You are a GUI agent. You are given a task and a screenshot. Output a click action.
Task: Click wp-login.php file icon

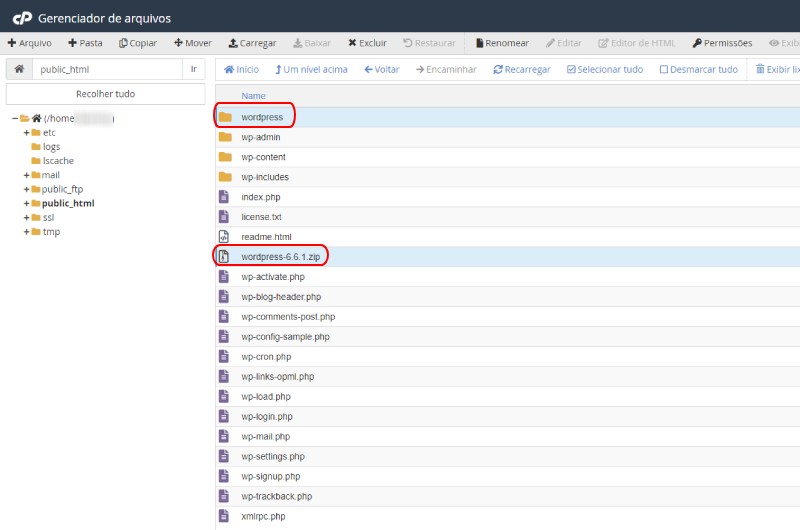click(223, 416)
